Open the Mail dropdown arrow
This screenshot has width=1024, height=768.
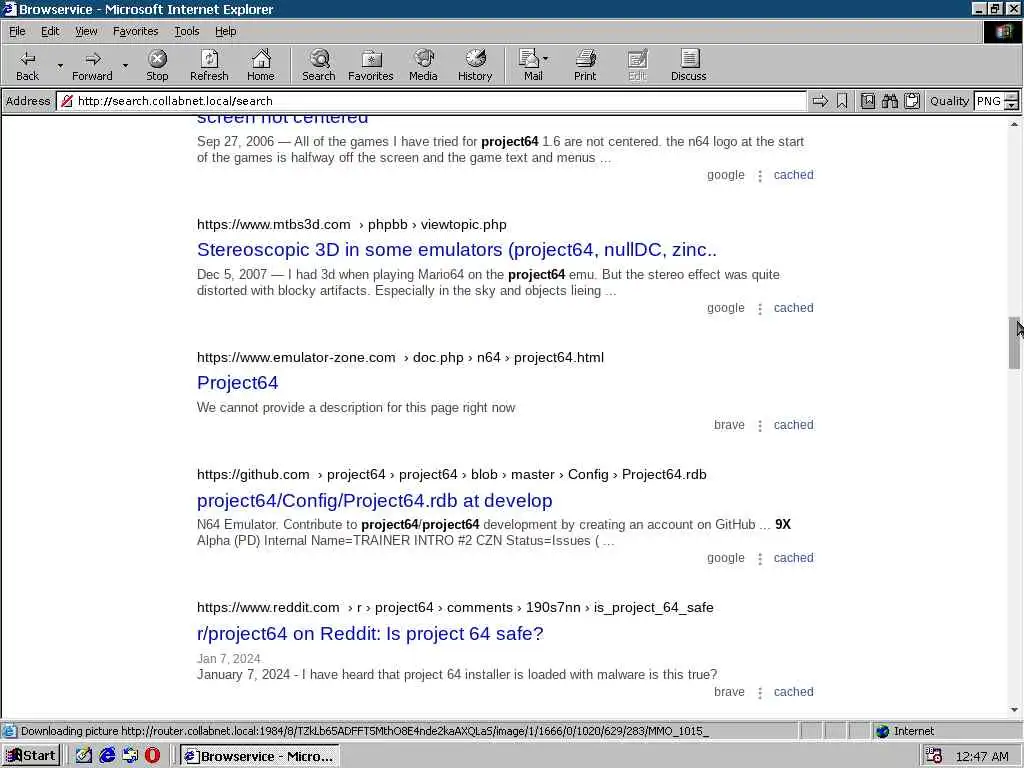point(545,59)
